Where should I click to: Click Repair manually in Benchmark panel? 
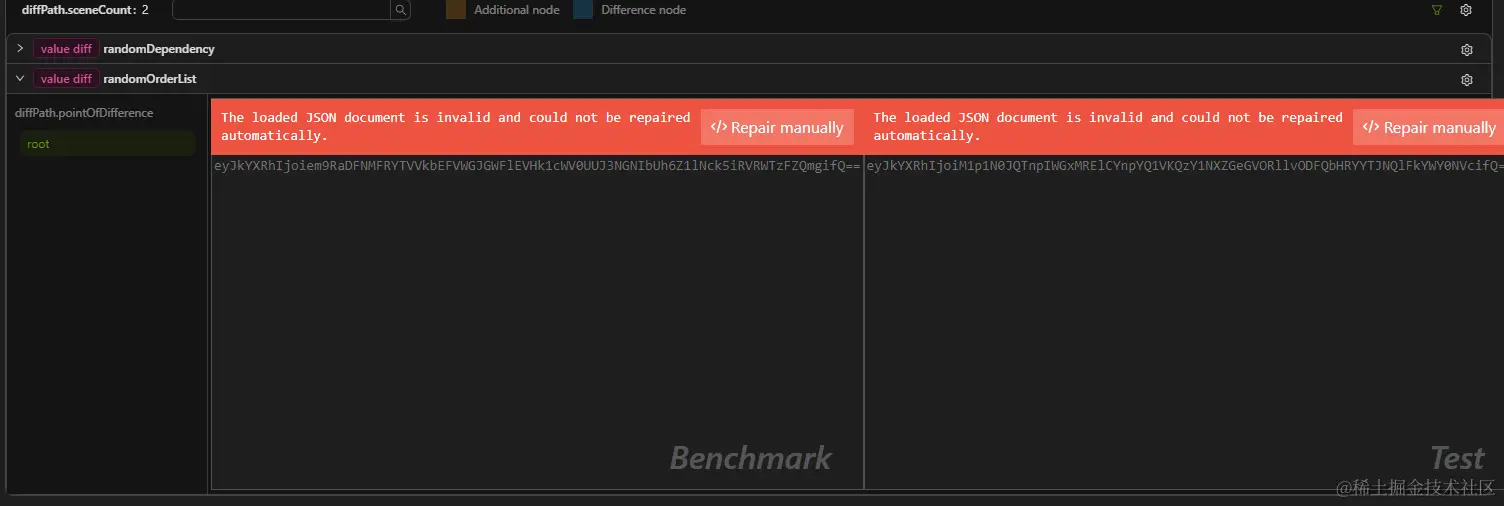click(777, 127)
